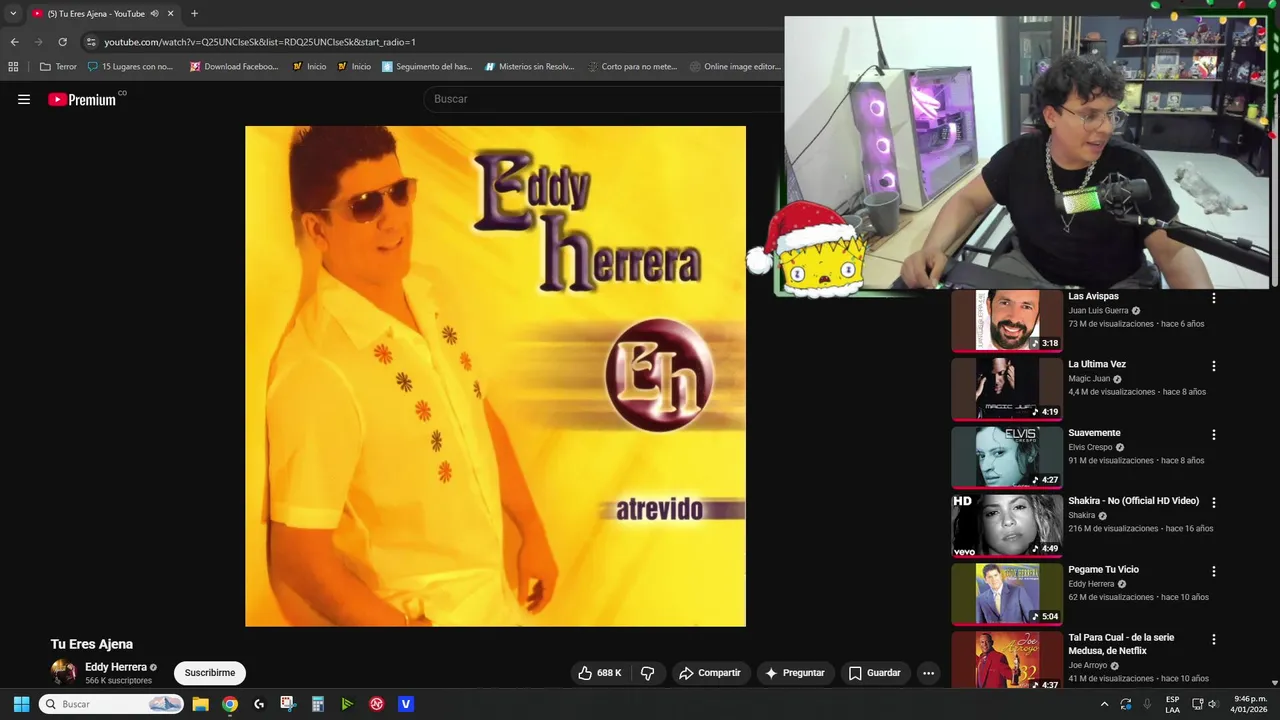The image size is (1280, 720).
Task: Show hidden system tray icons
Action: [x=1104, y=704]
